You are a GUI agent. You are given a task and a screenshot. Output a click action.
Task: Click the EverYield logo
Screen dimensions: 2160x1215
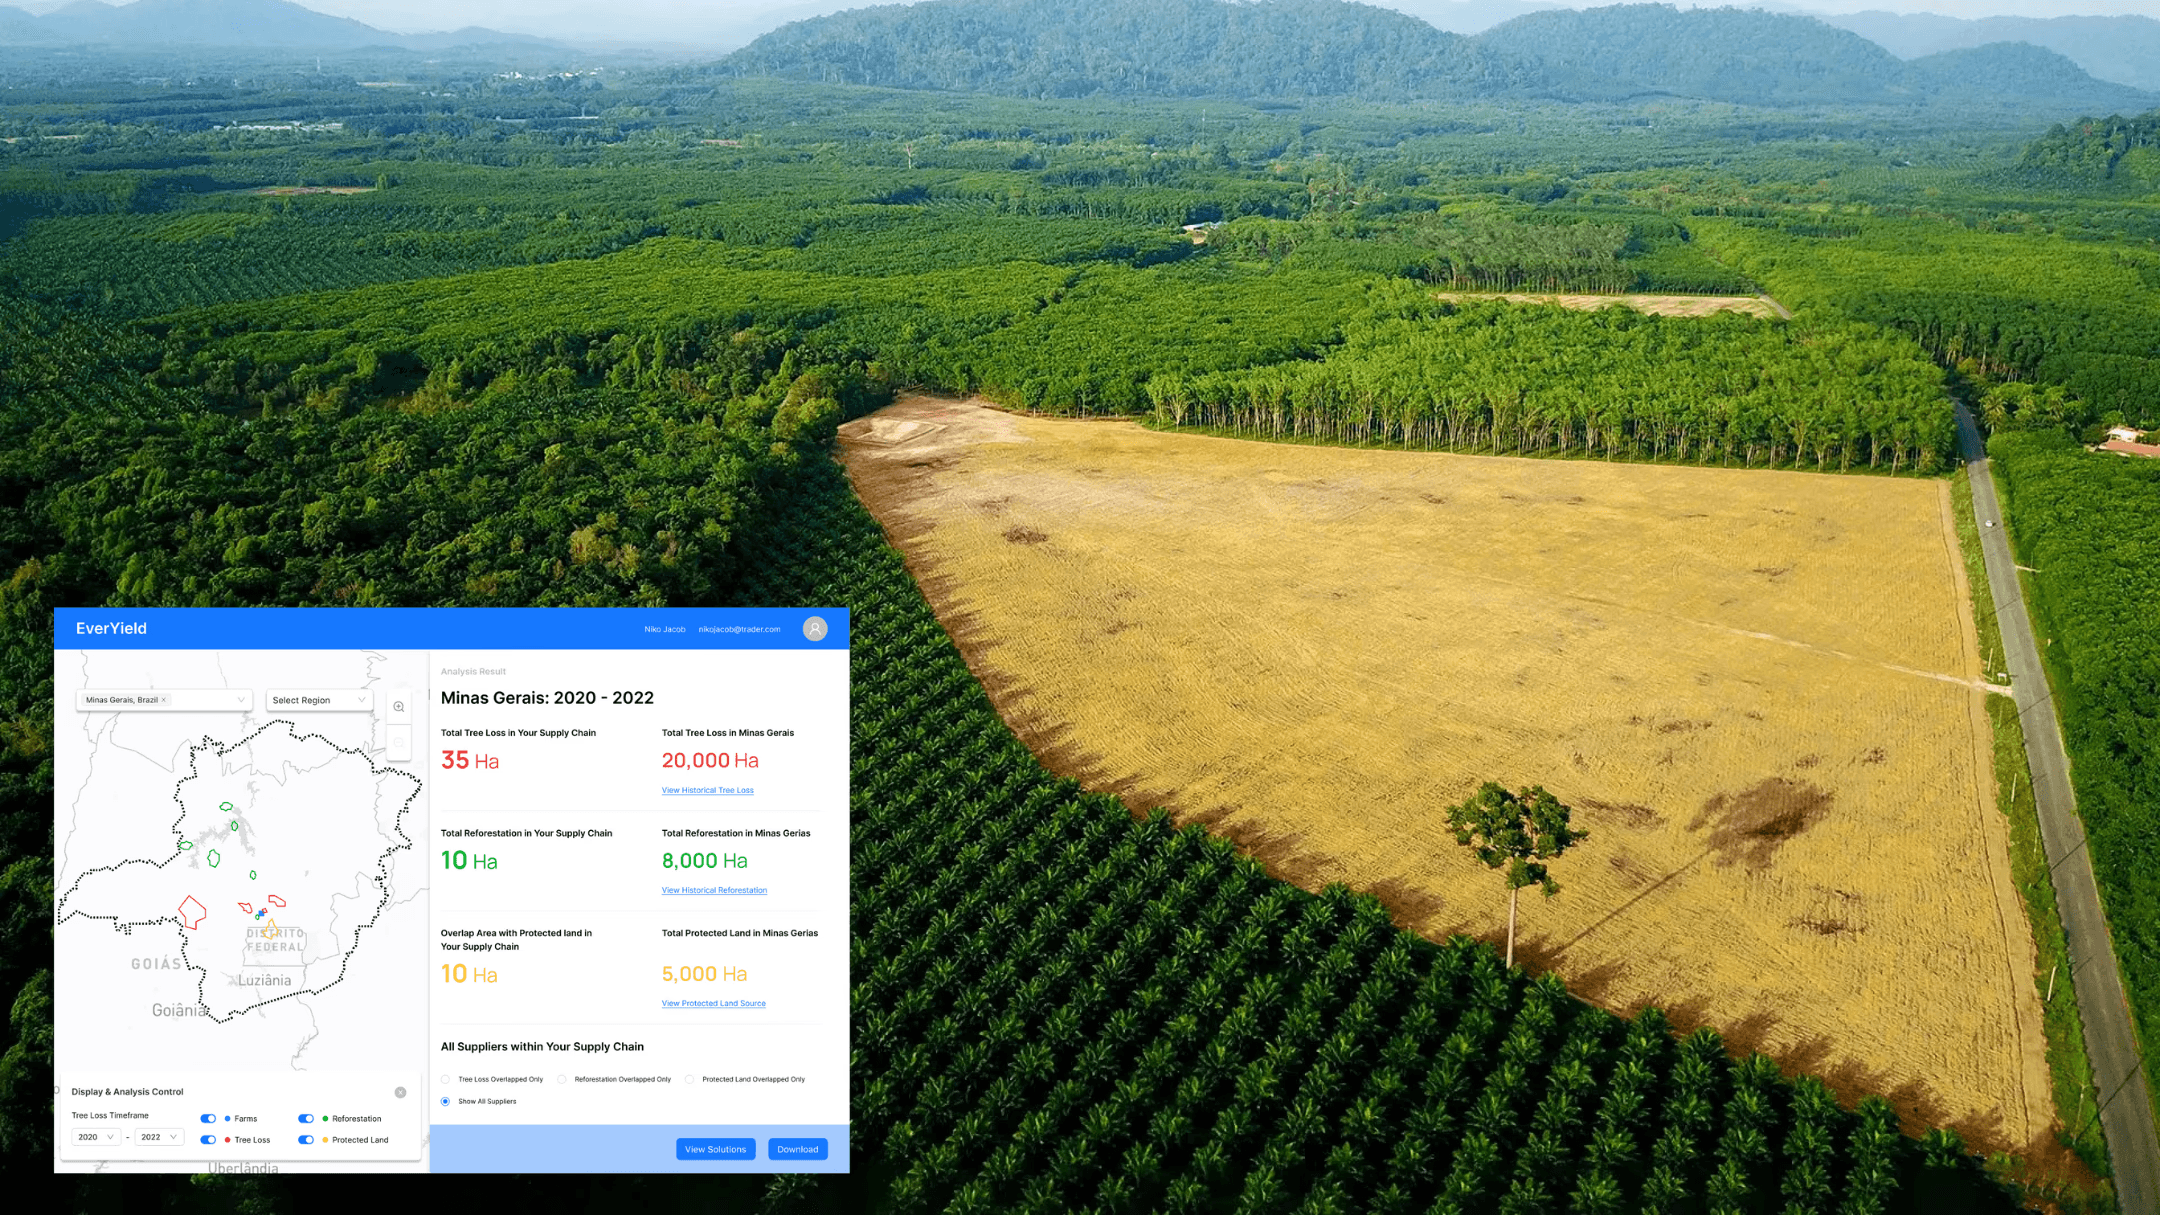[111, 629]
